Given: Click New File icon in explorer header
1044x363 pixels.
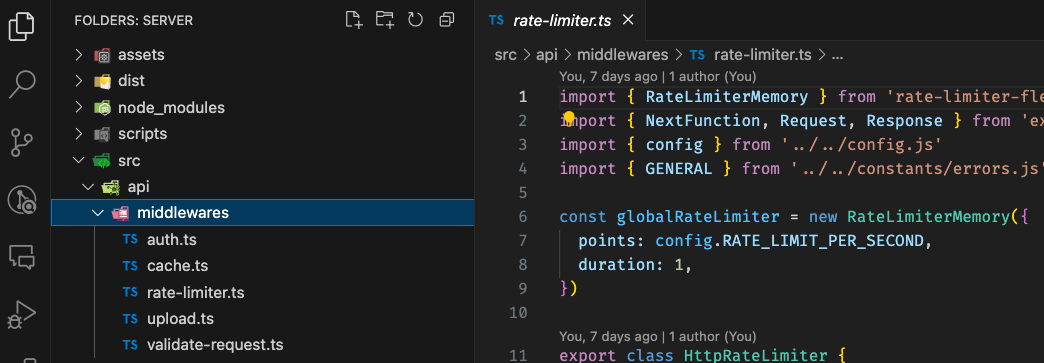Looking at the screenshot, I should pyautogui.click(x=354, y=20).
